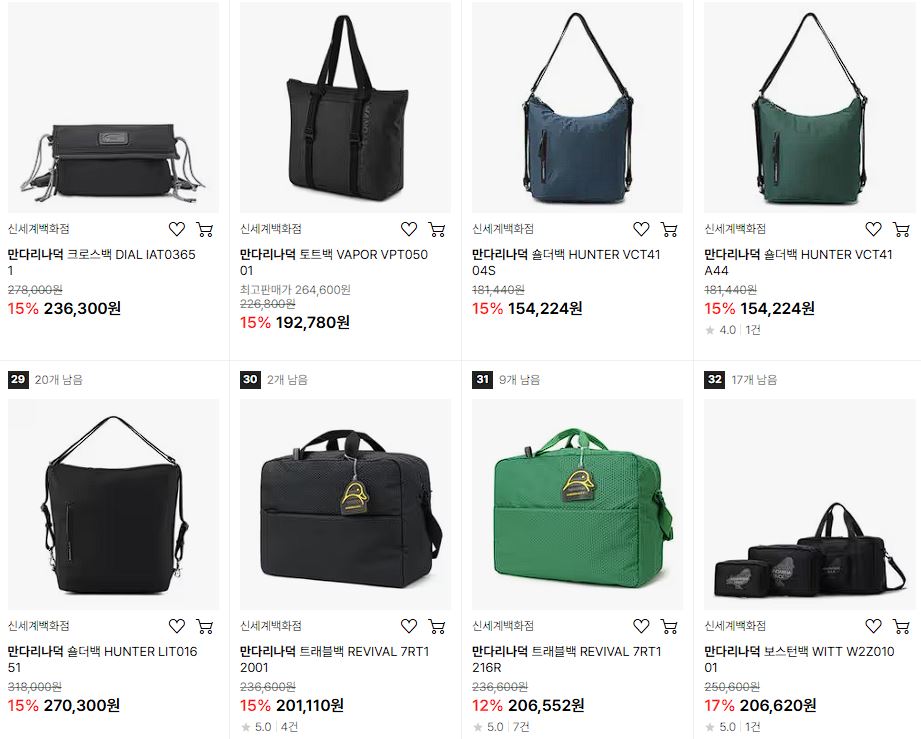921x739 pixels.
Task: View the black crossbody DIAL bag photo
Action: coord(113,108)
